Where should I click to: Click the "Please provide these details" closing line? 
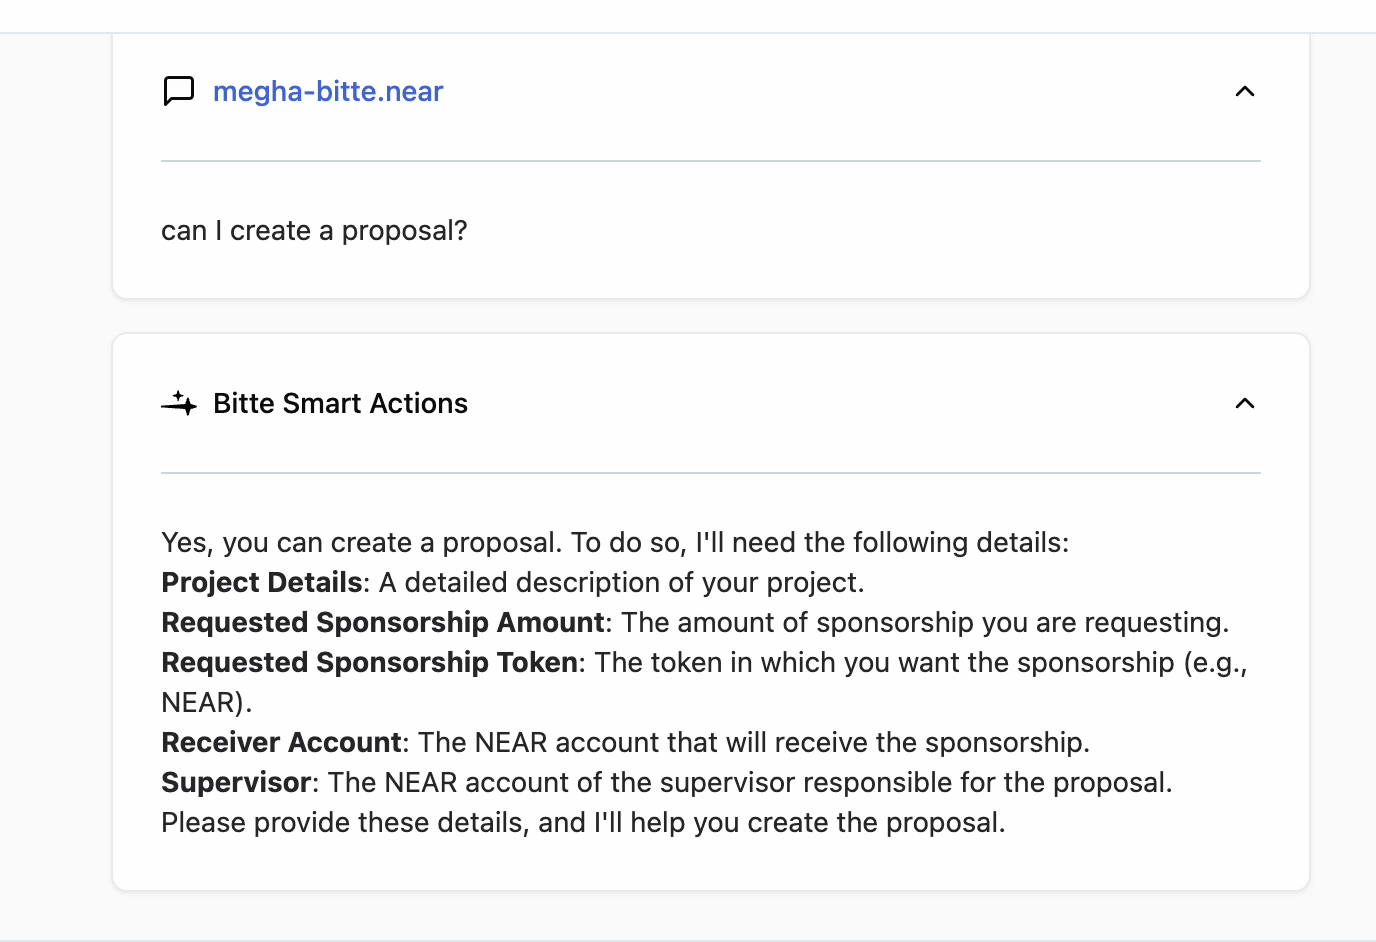(583, 822)
